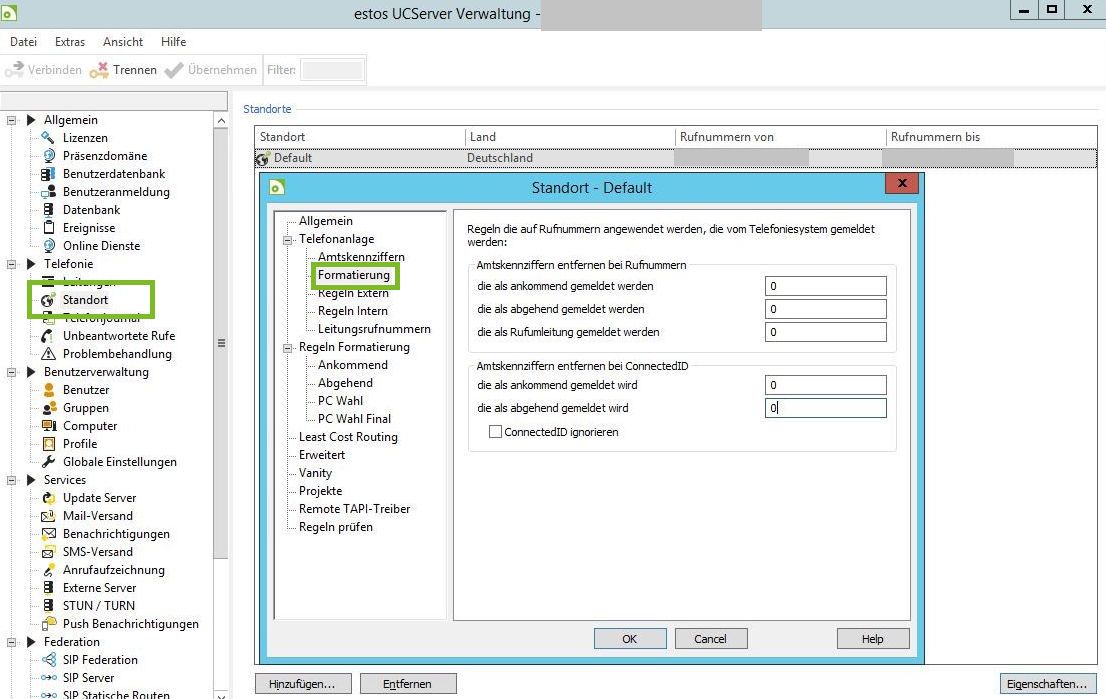Click Cancel in the Standort dialog
The image size is (1106, 699).
[x=710, y=639]
